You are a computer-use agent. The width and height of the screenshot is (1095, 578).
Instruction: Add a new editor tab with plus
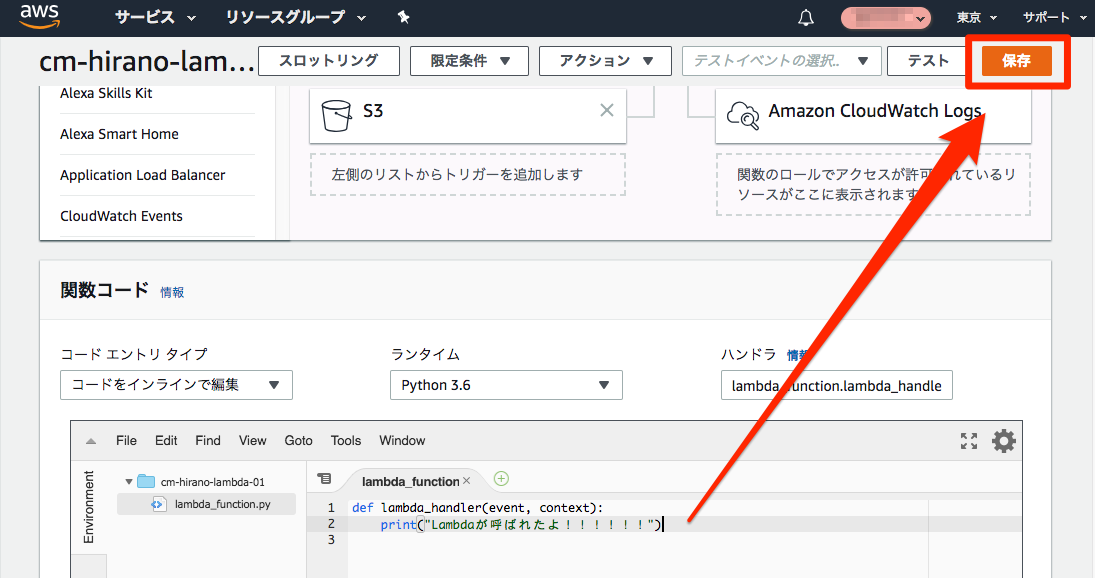501,479
